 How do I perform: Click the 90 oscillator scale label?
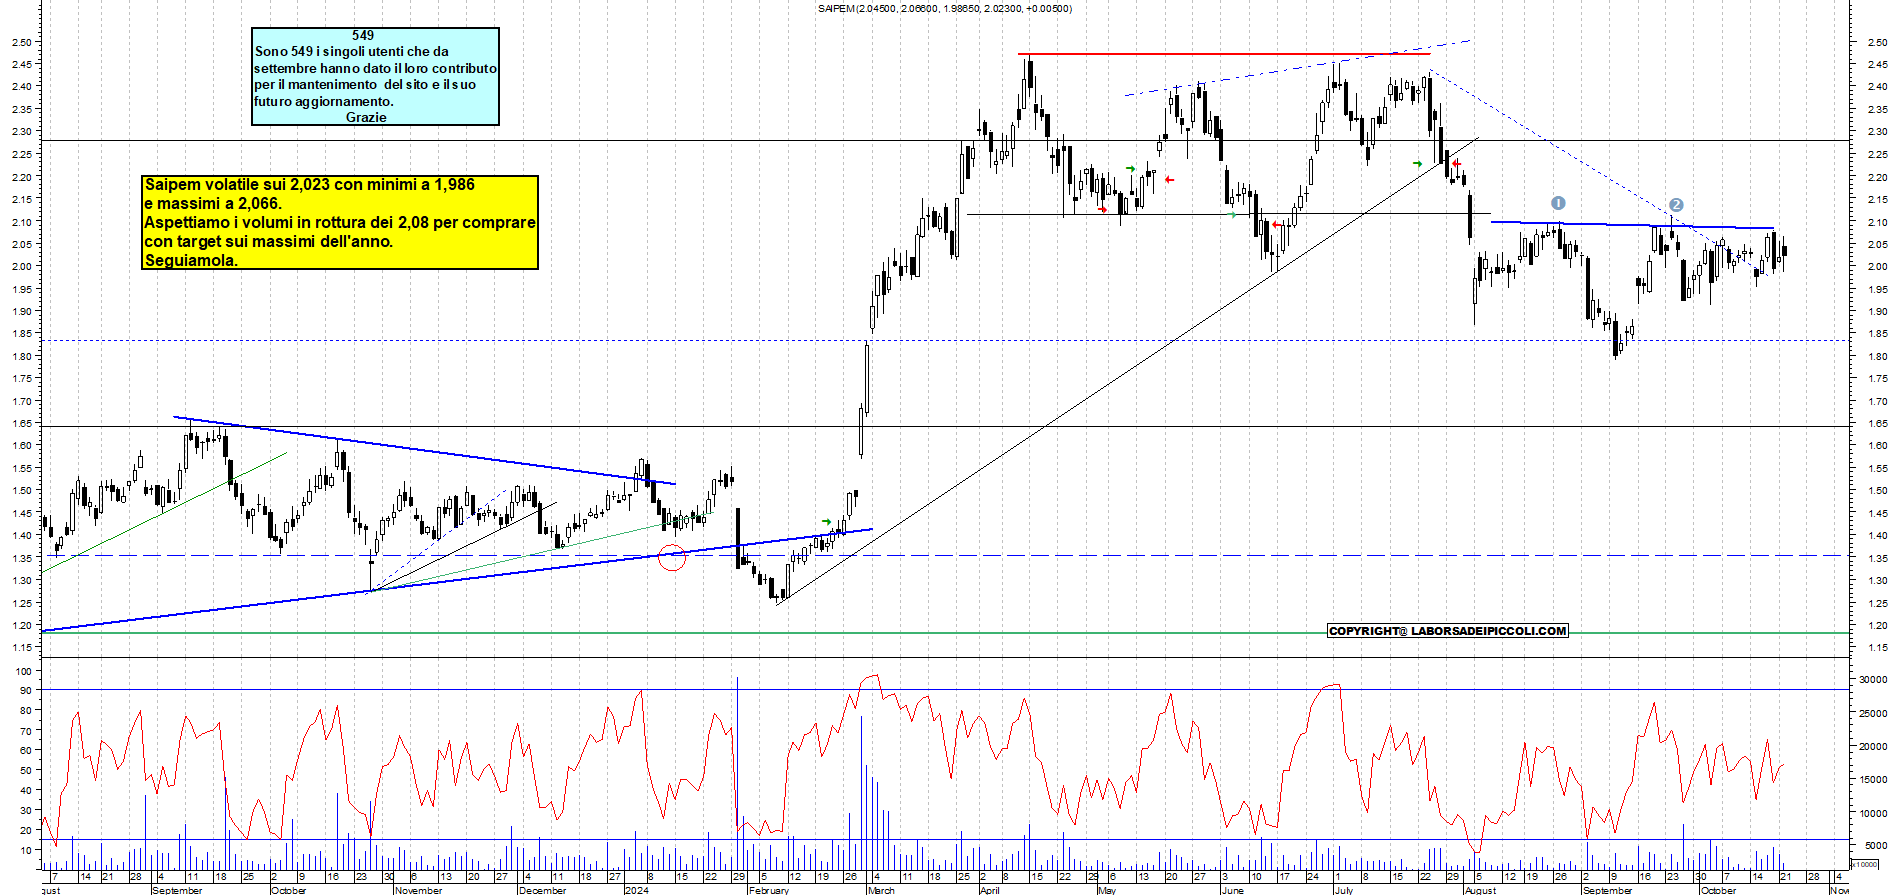tap(26, 691)
